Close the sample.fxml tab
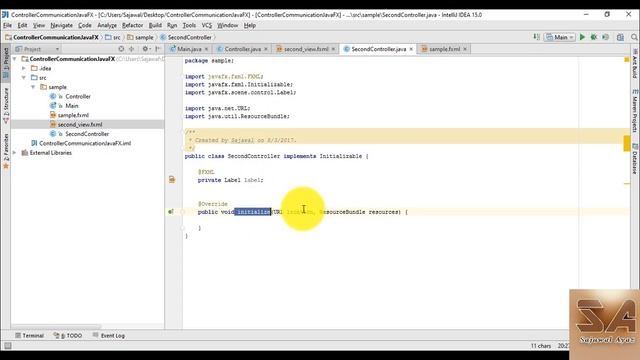 (465, 49)
